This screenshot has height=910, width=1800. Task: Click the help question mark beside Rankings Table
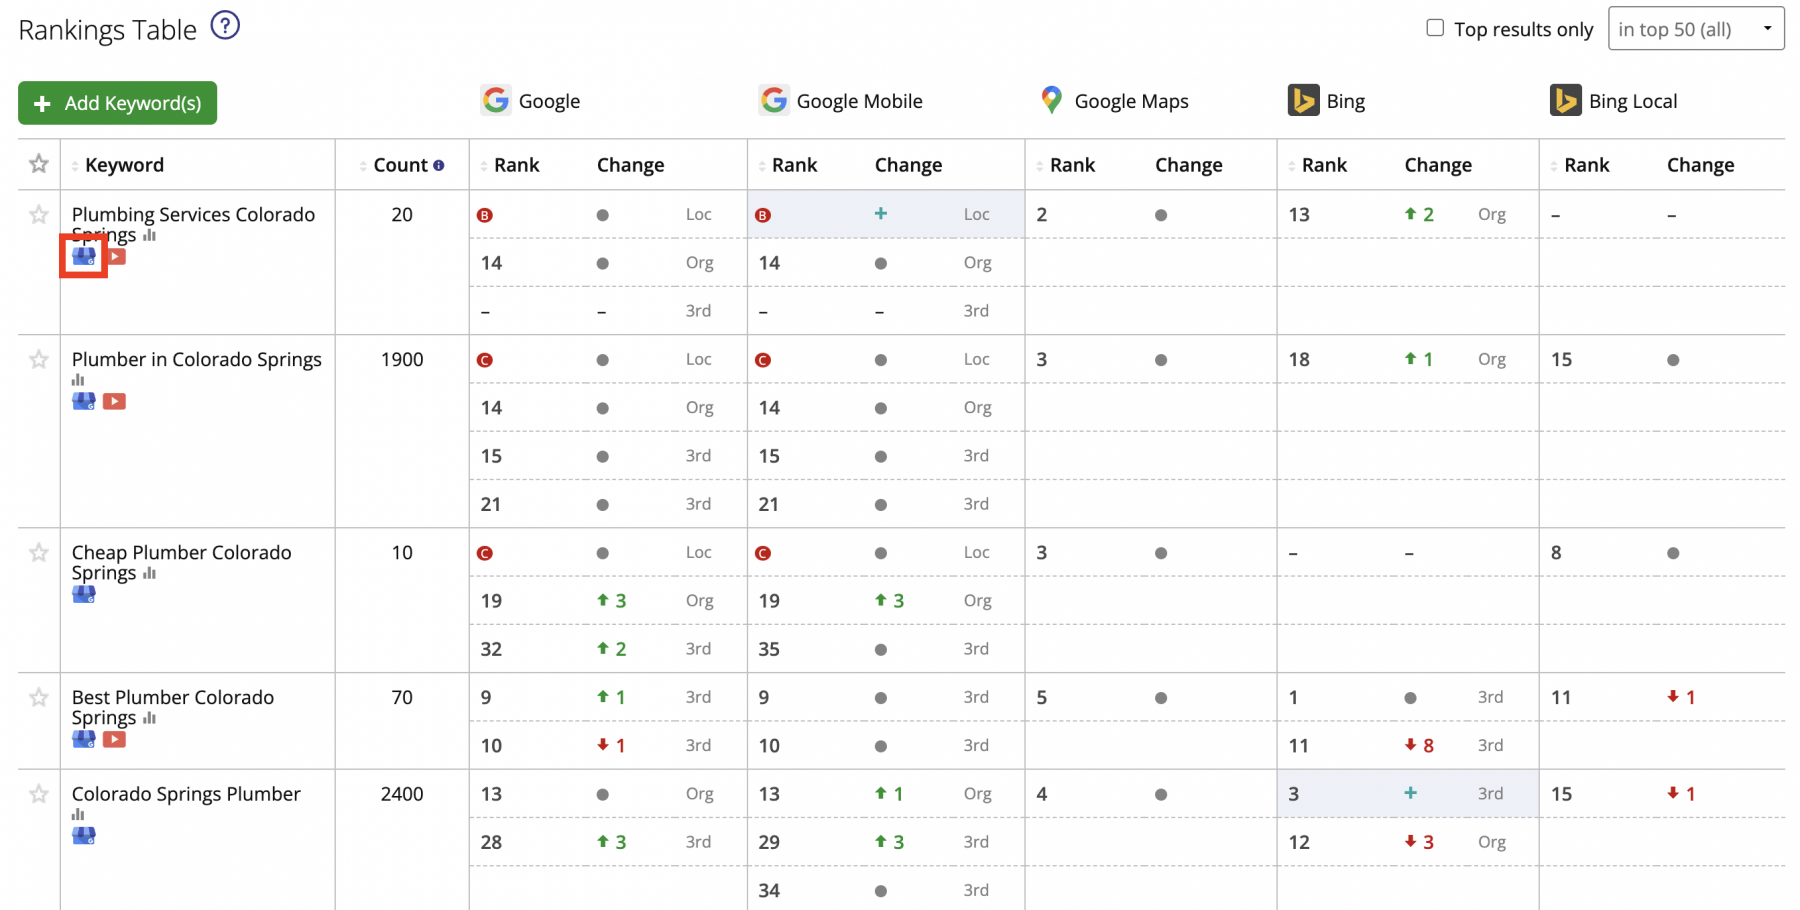(x=224, y=25)
